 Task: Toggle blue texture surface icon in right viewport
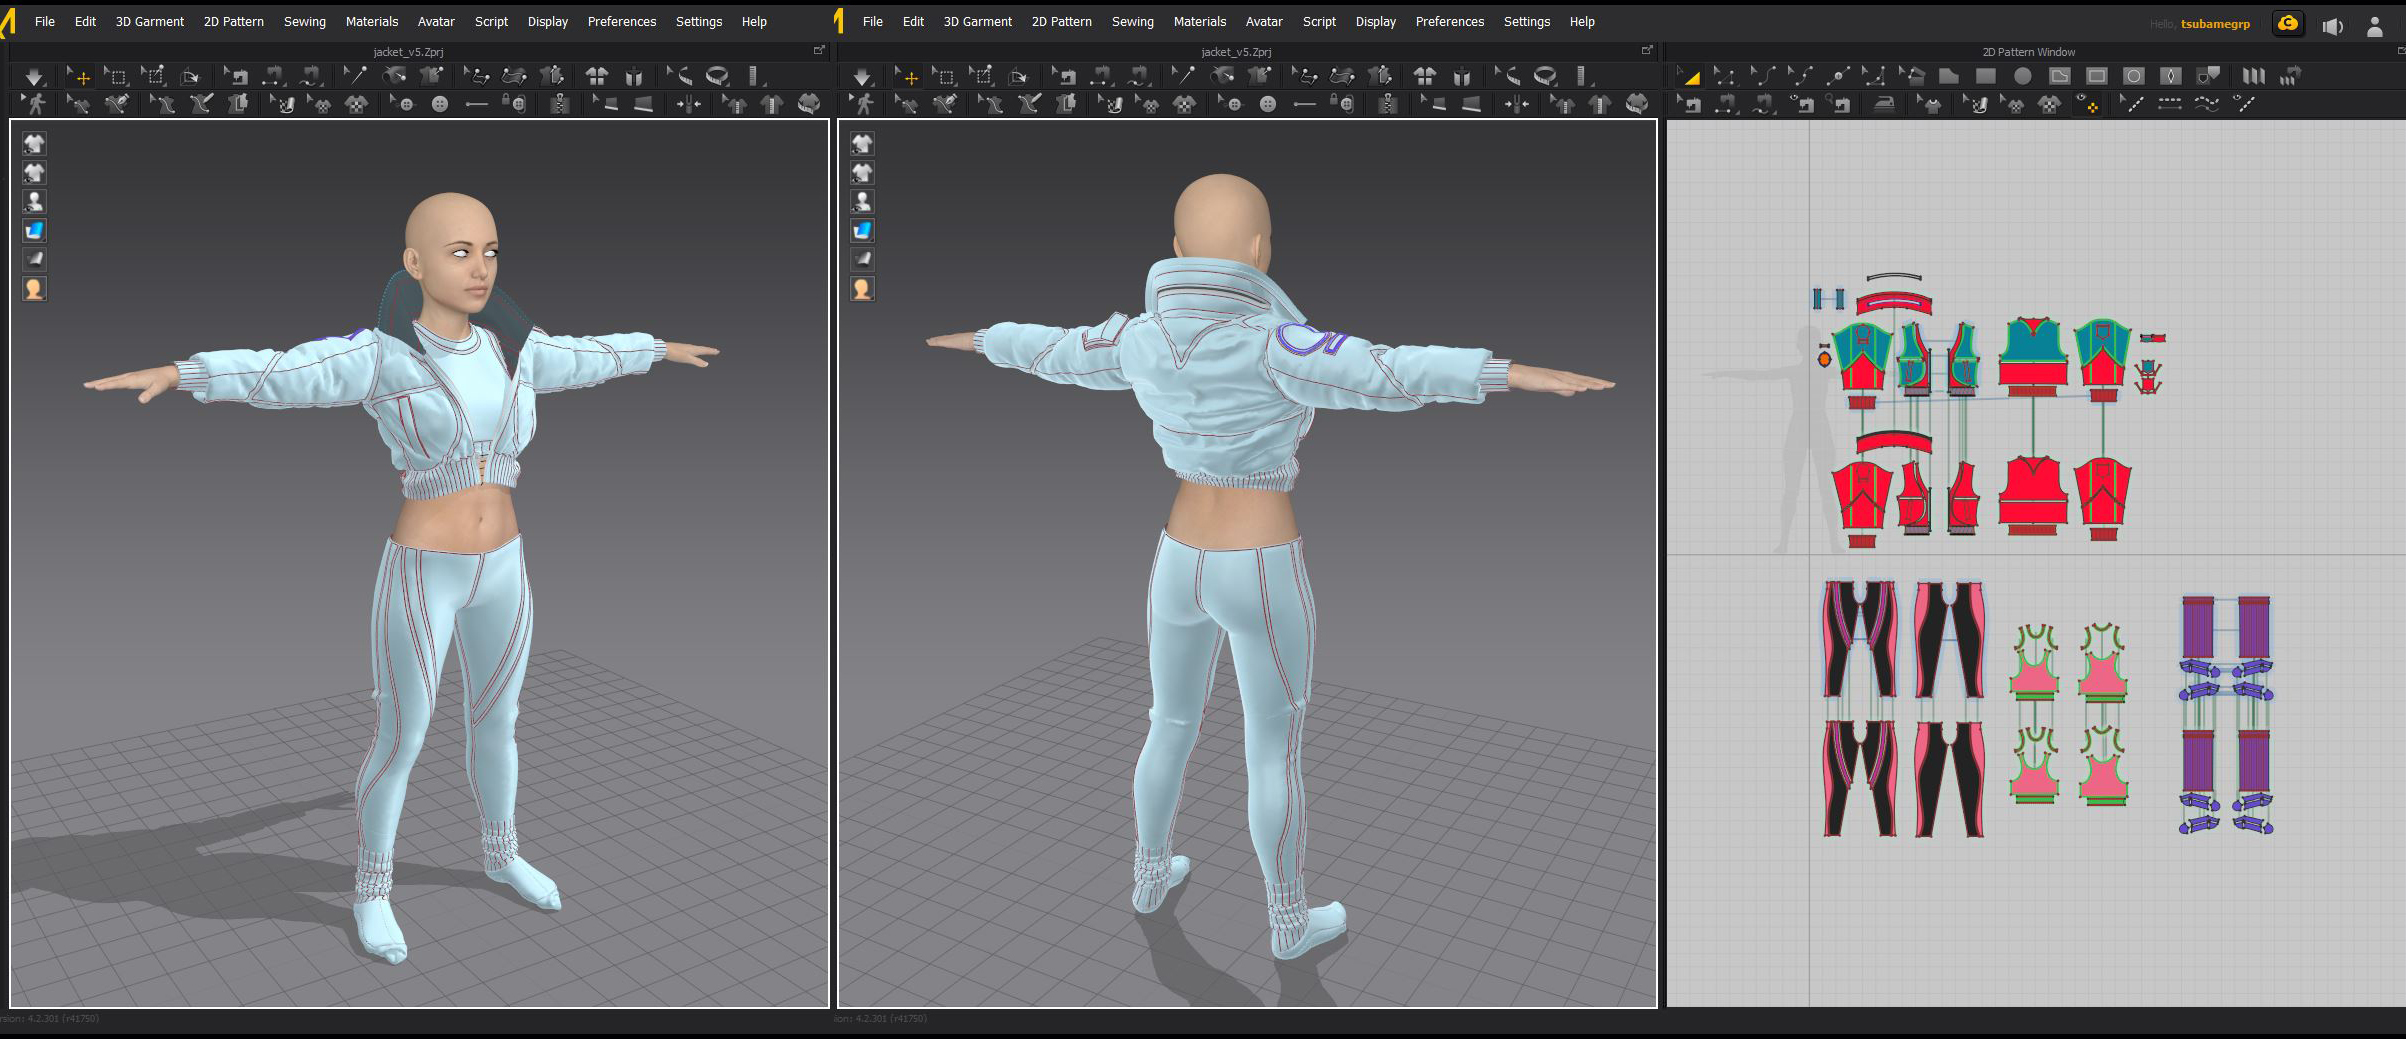(862, 230)
